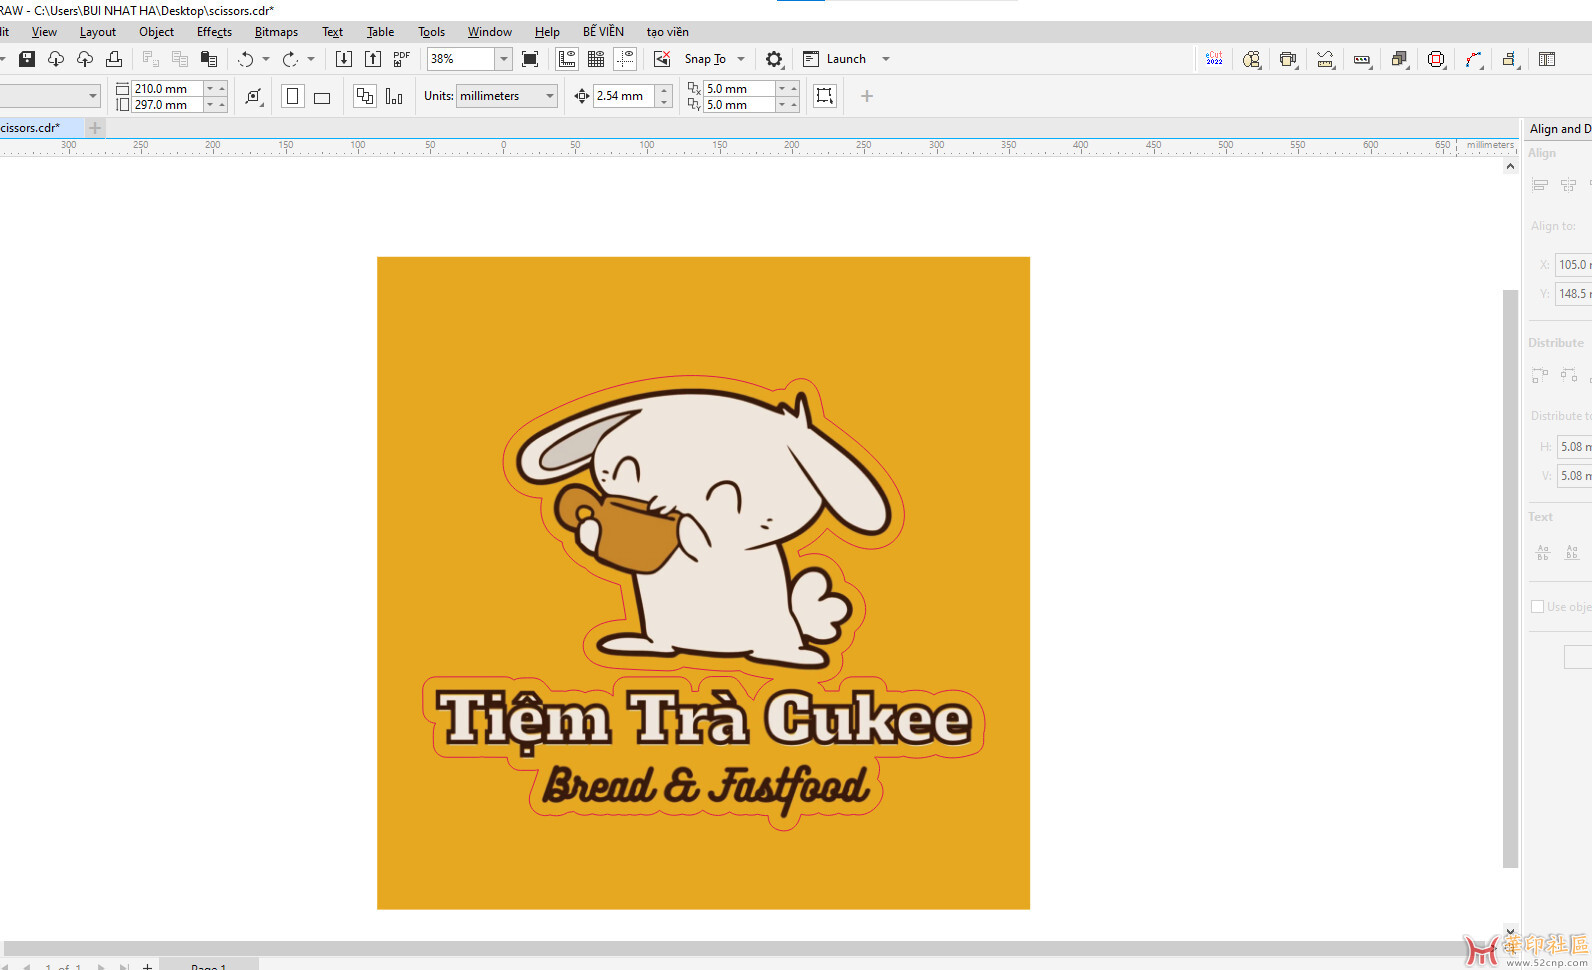This screenshot has height=970, width=1592.
Task: Click the eCut printer tool icon
Action: (x=1288, y=59)
